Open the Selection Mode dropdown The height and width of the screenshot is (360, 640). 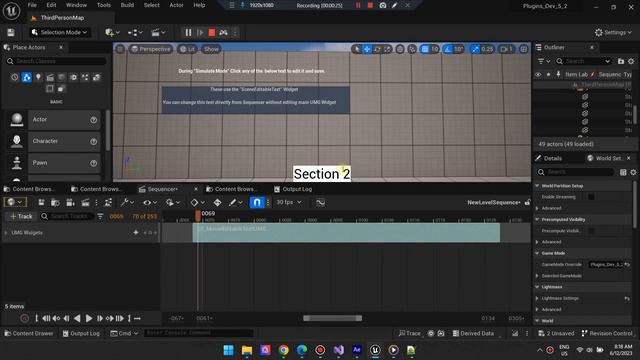(x=60, y=32)
